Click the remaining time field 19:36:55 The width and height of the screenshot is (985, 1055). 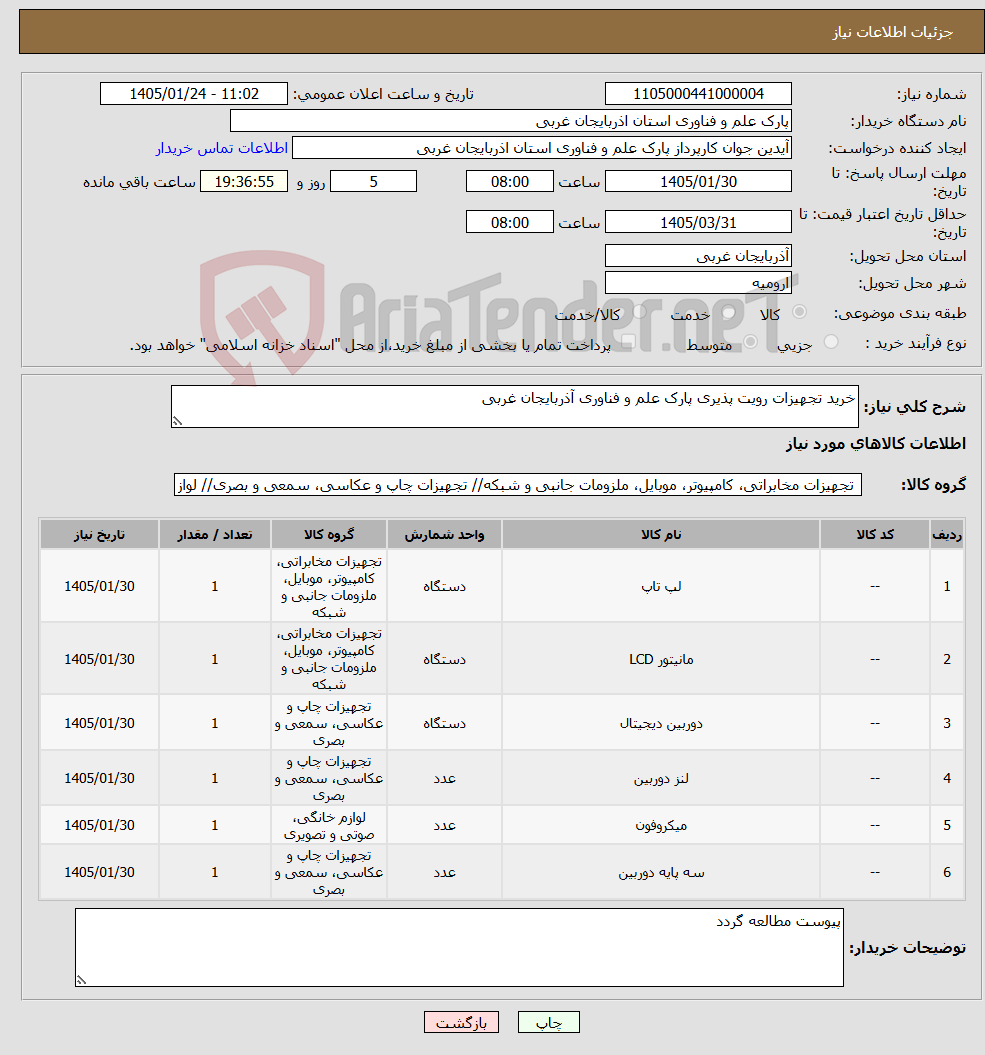point(244,182)
